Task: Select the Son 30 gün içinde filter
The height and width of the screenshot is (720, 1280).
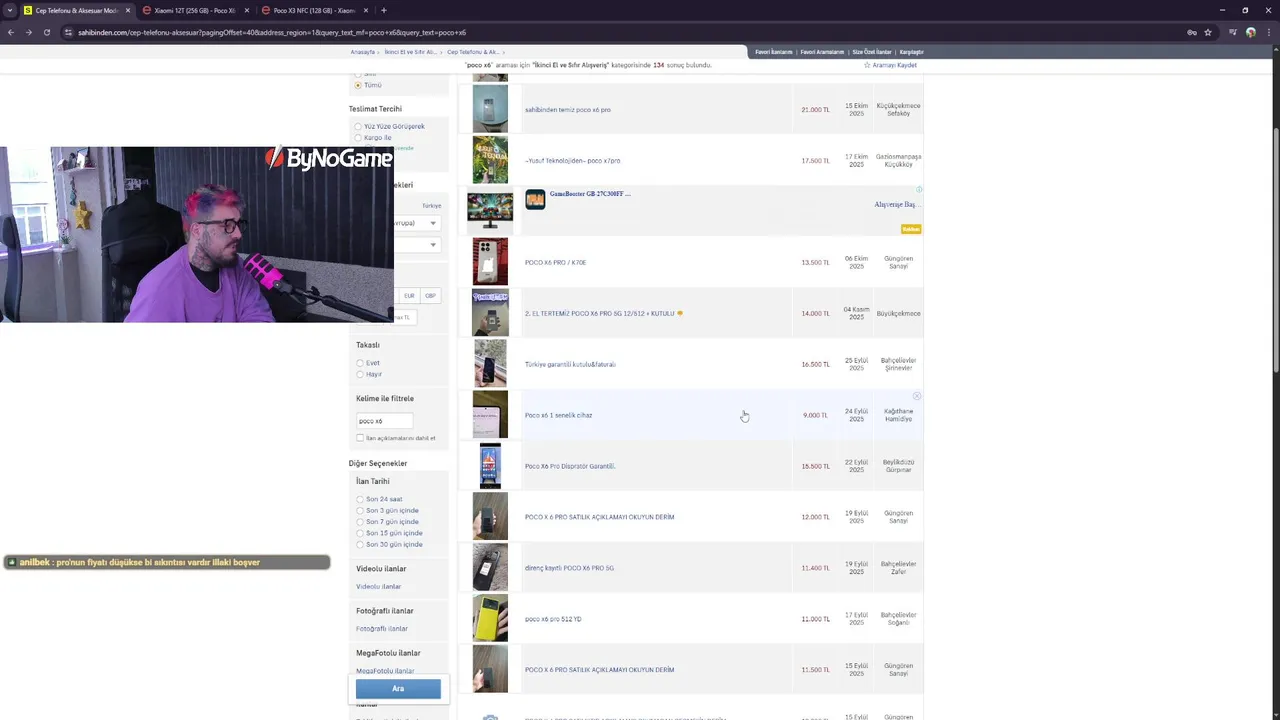Action: point(360,544)
